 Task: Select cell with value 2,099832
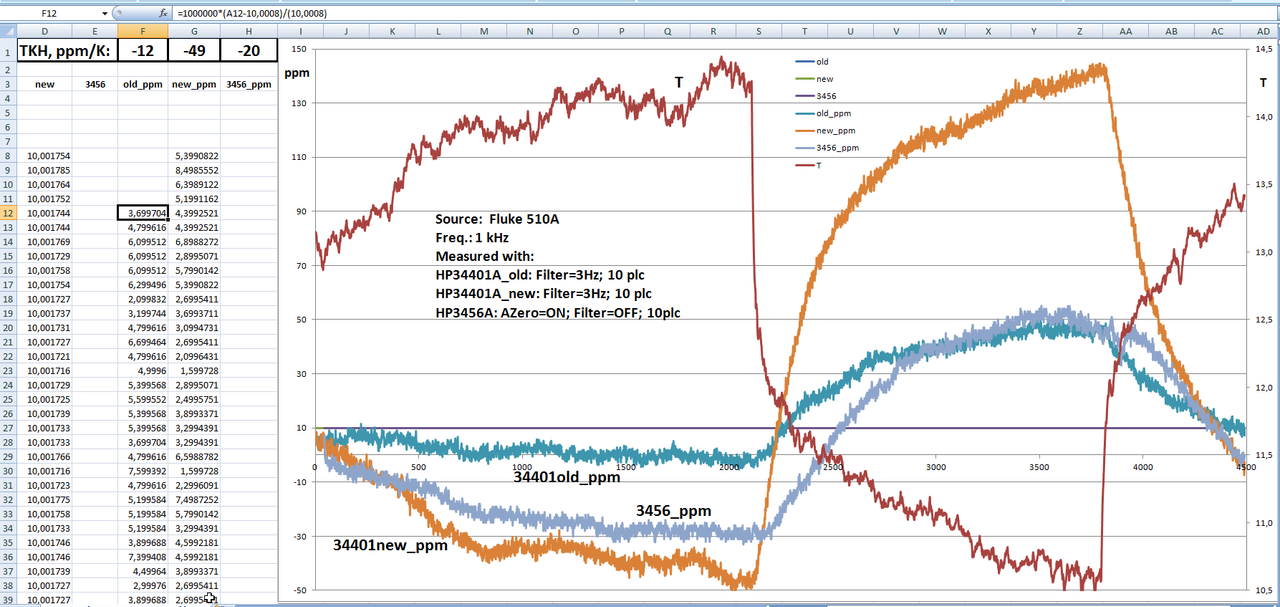(x=143, y=299)
